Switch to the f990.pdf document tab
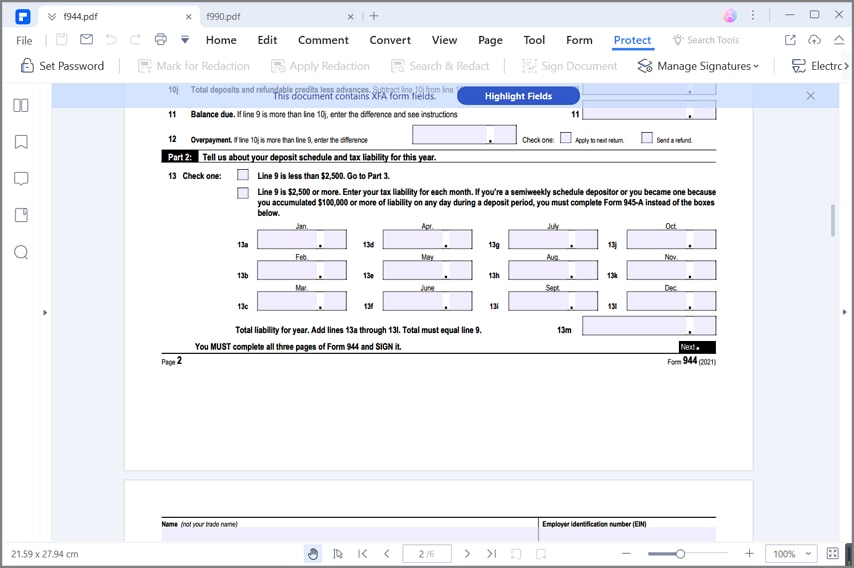The image size is (854, 568). click(223, 16)
